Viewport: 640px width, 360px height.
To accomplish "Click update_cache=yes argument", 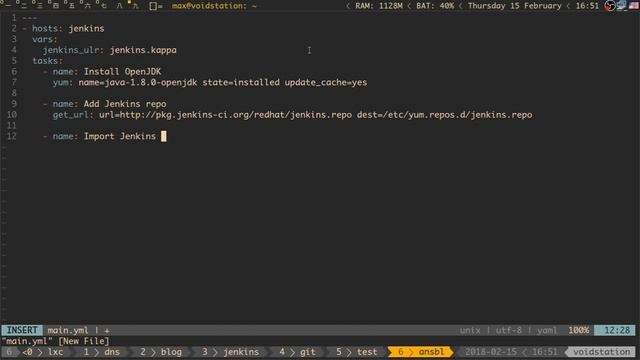I will (326, 82).
